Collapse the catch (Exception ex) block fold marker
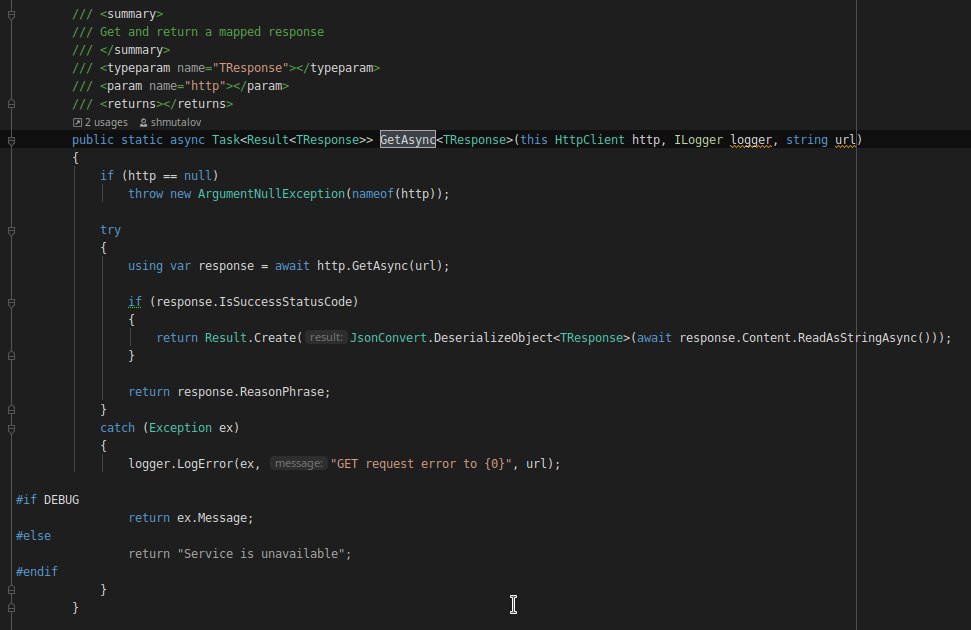The width and height of the screenshot is (971, 630). pos(11,428)
